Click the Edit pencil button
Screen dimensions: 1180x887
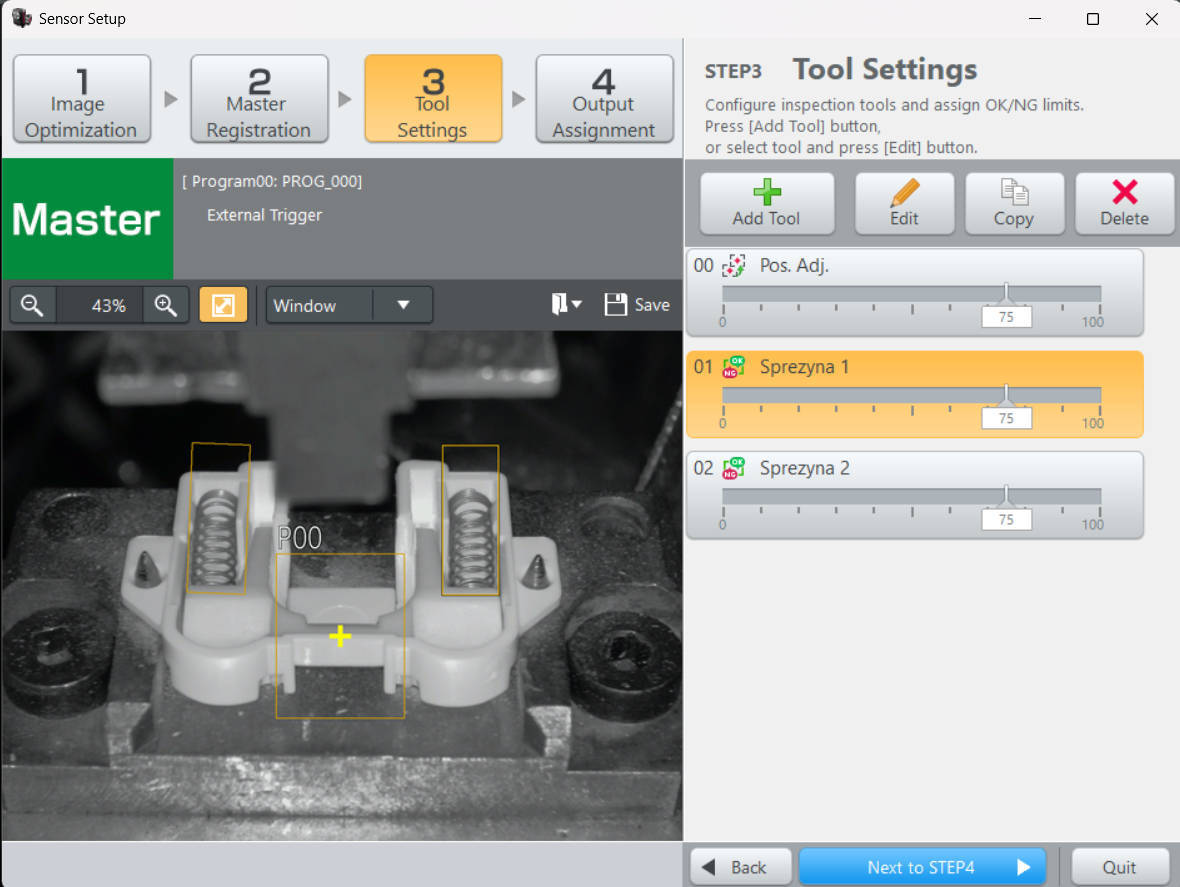904,203
